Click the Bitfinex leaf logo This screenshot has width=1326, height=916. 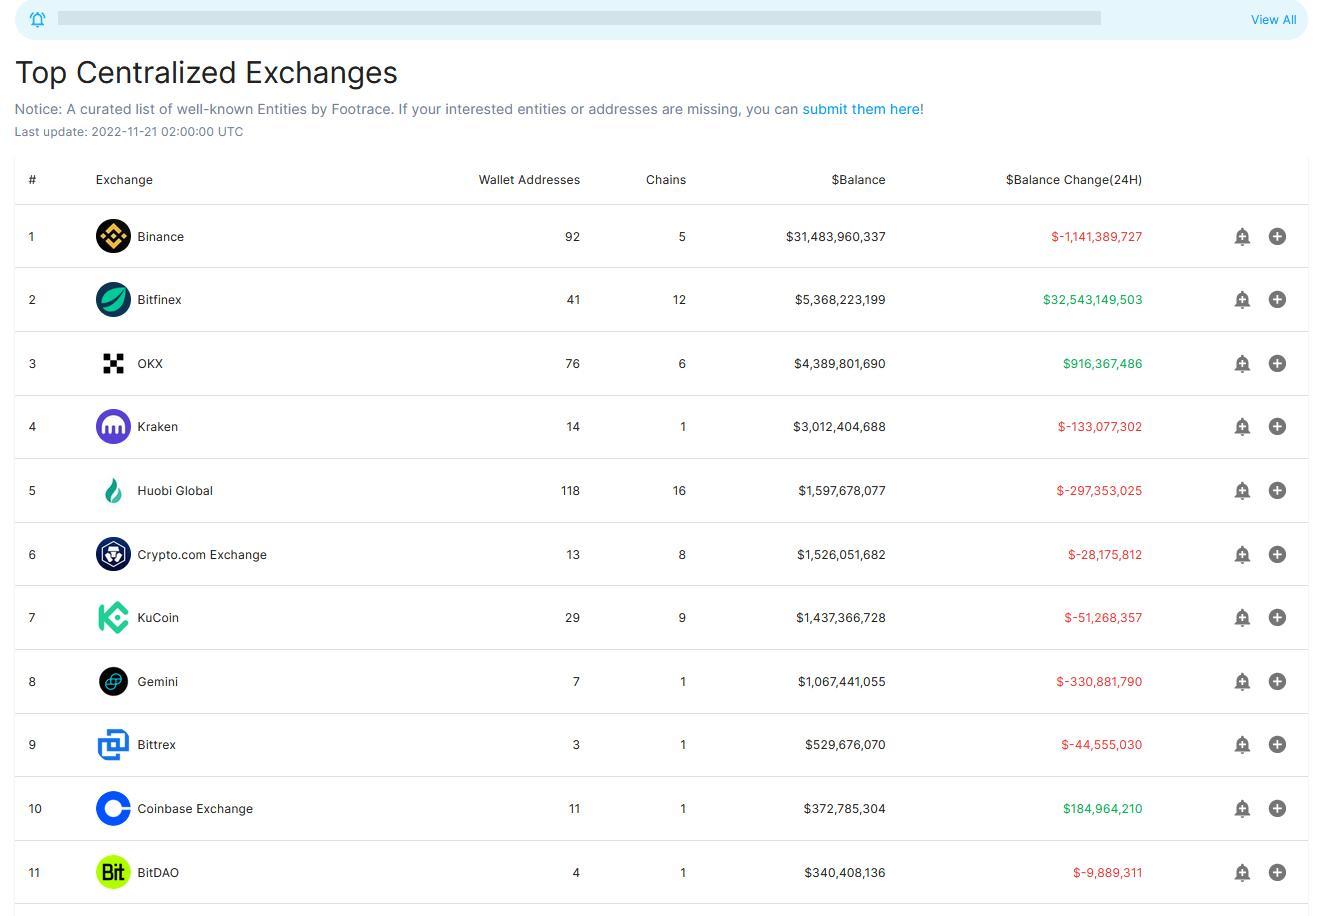[113, 300]
